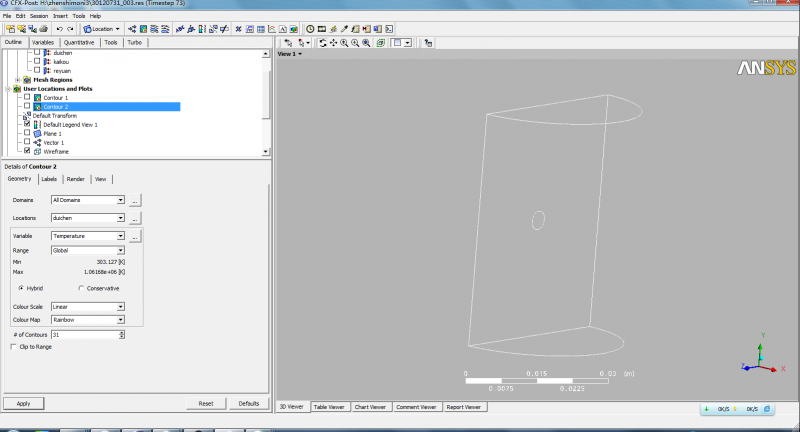Open the Insert menu

click(60, 16)
